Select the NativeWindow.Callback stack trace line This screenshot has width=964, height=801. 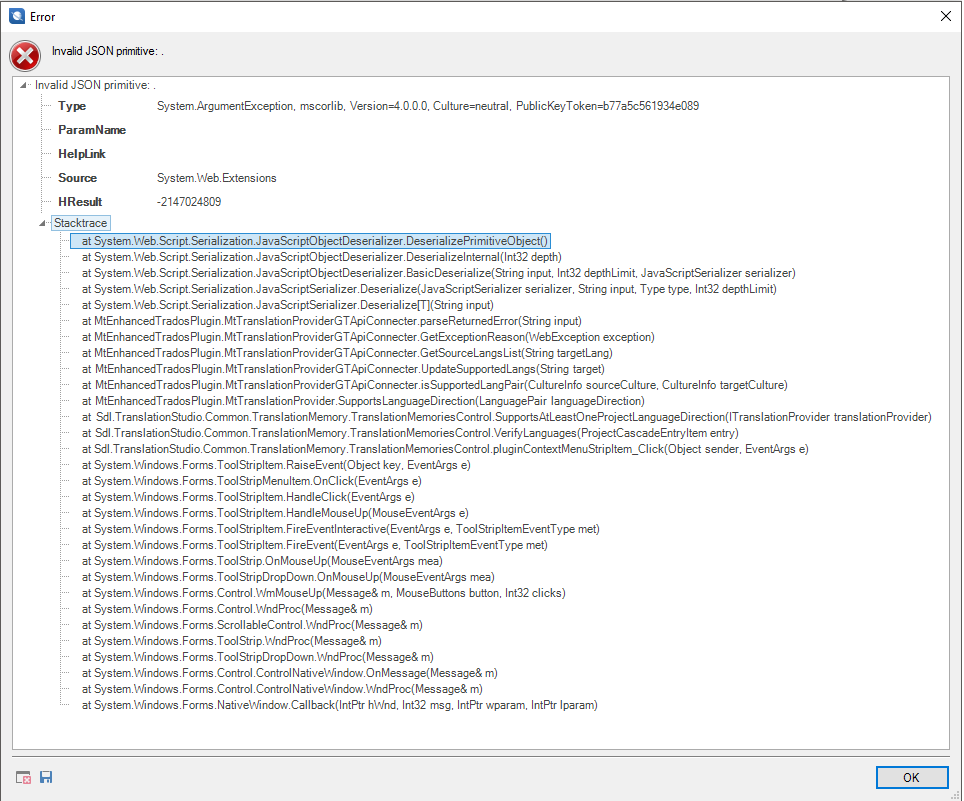(340, 705)
